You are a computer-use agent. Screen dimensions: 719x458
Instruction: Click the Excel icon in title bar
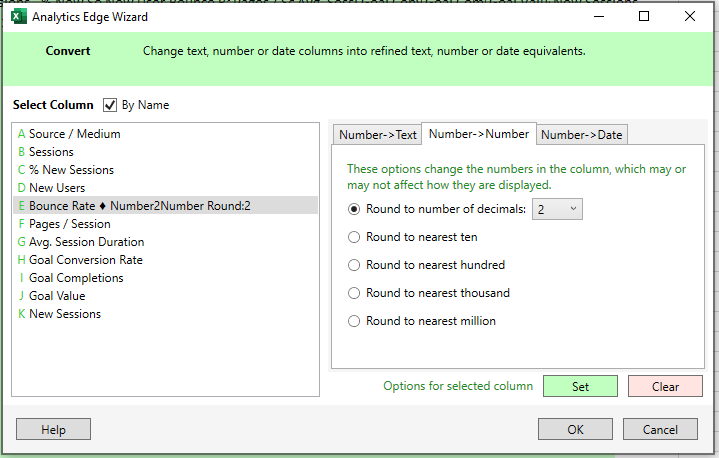point(16,16)
